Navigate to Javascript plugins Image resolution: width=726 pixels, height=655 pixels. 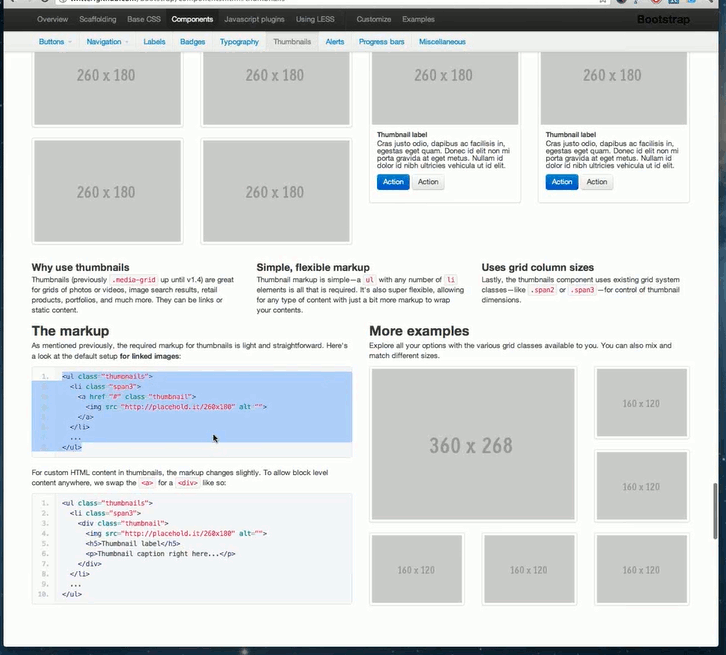(x=254, y=19)
